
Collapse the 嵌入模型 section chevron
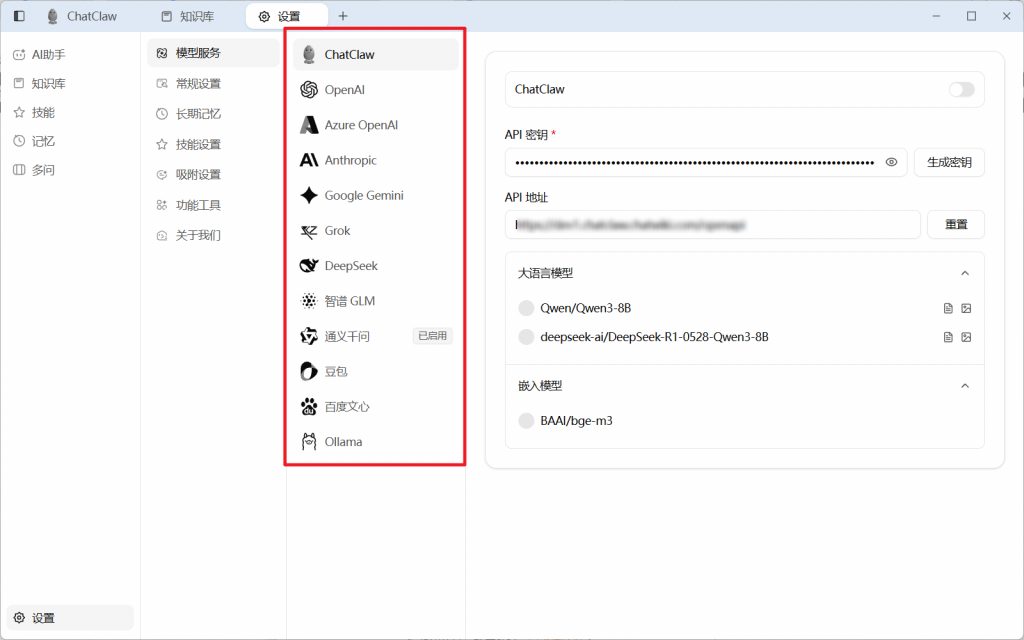pos(965,386)
